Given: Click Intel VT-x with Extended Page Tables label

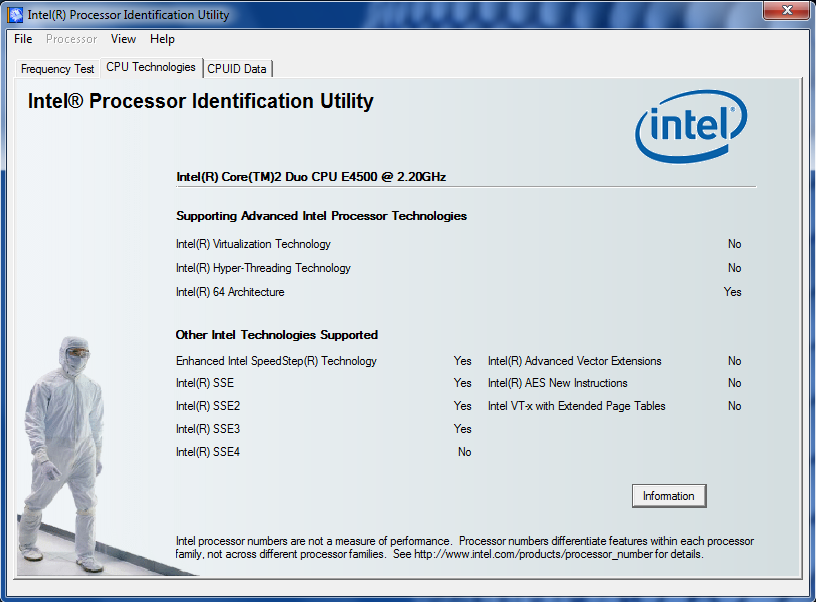Looking at the screenshot, I should (x=577, y=406).
